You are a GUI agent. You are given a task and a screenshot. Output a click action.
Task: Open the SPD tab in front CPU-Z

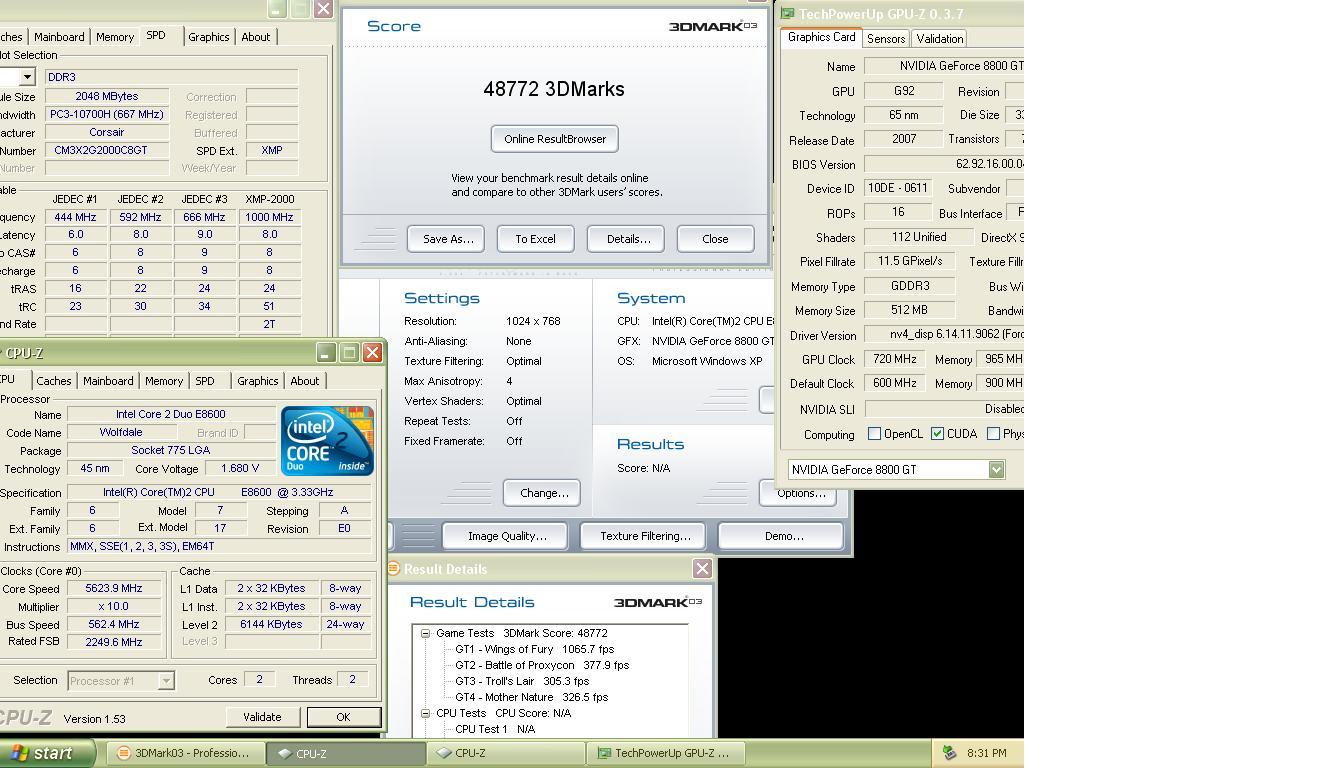click(x=205, y=381)
